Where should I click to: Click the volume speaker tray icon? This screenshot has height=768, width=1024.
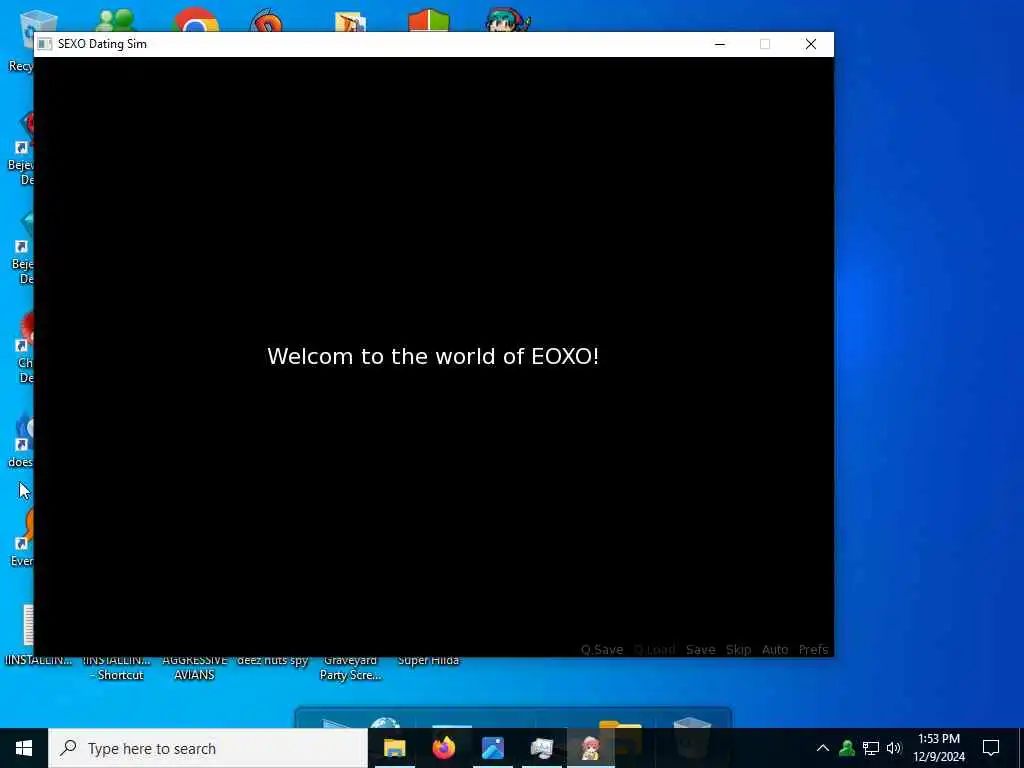894,748
